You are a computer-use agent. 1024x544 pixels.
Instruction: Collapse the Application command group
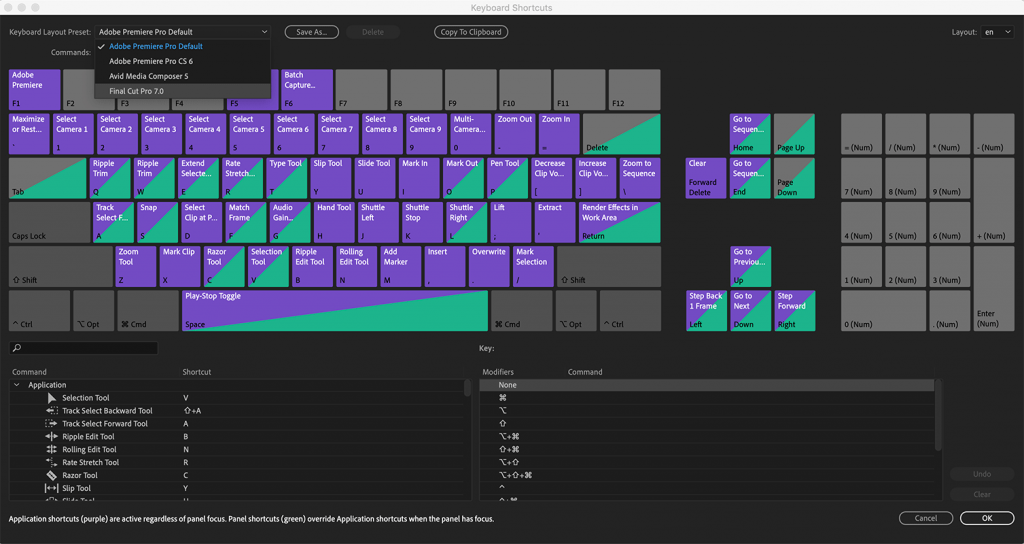(x=17, y=385)
